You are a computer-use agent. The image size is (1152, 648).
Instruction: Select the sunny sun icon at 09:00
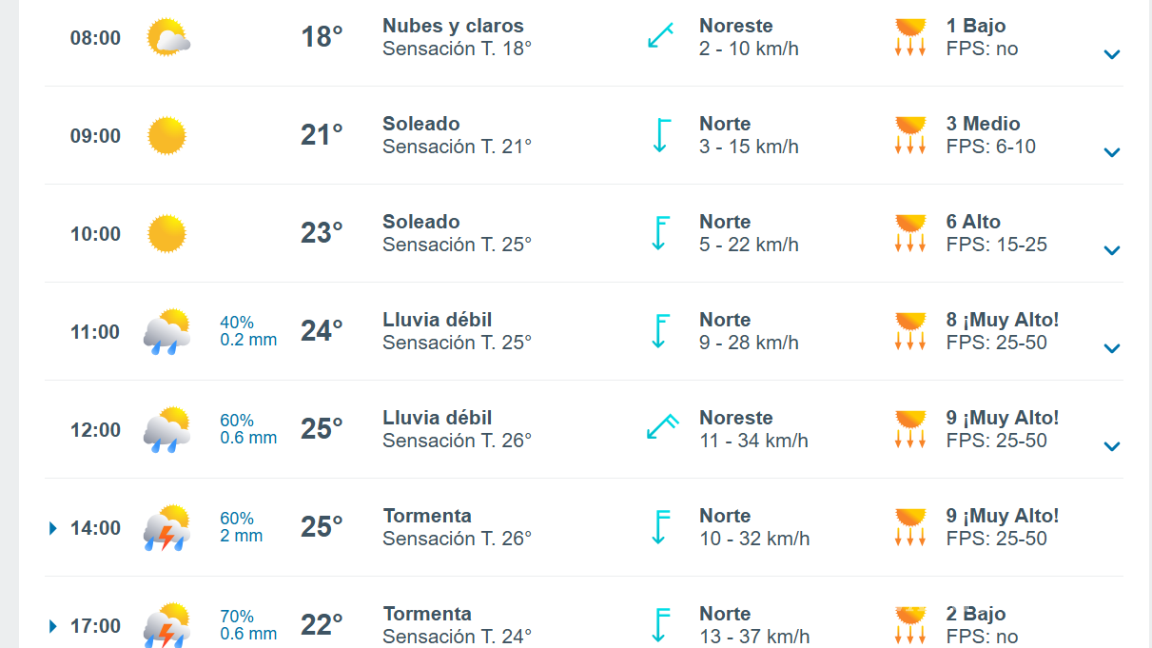(168, 135)
